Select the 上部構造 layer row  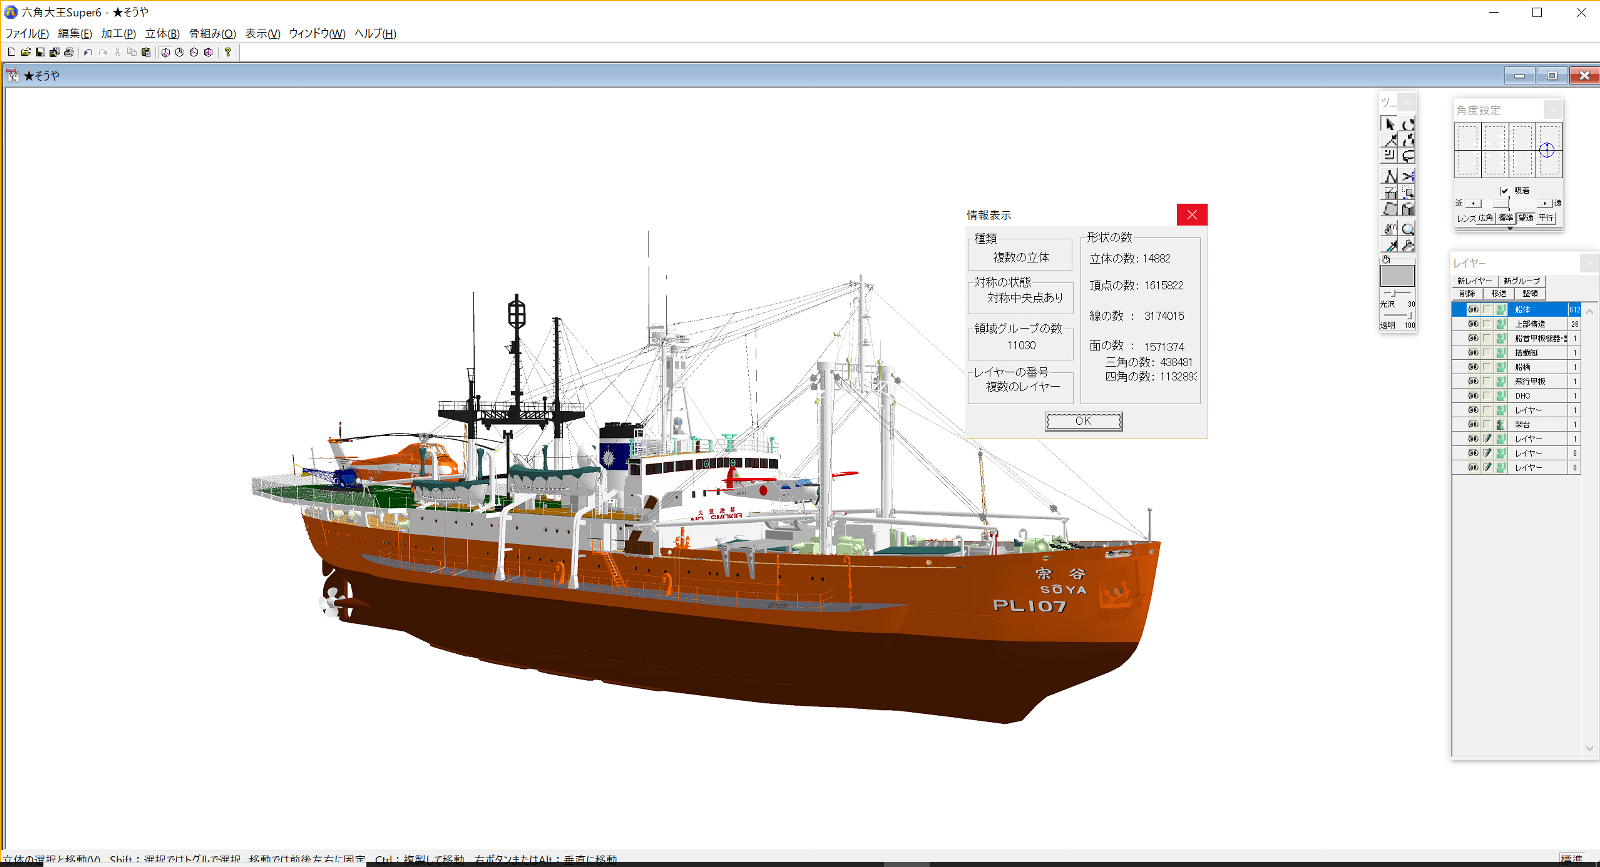click(x=1516, y=324)
